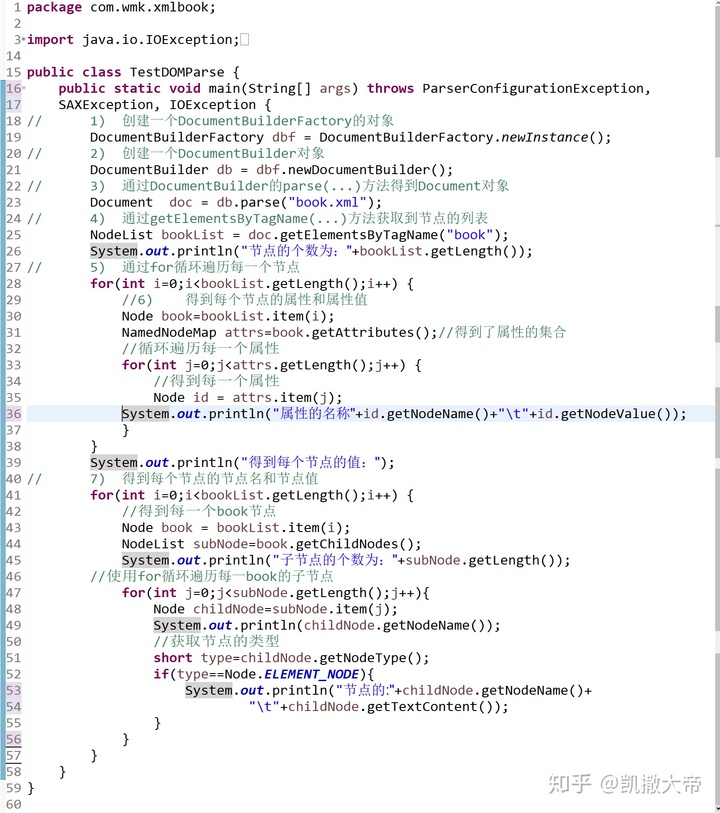Click childNode=subNode.item(j) on line 48
This screenshot has width=720, height=813.
(291, 609)
